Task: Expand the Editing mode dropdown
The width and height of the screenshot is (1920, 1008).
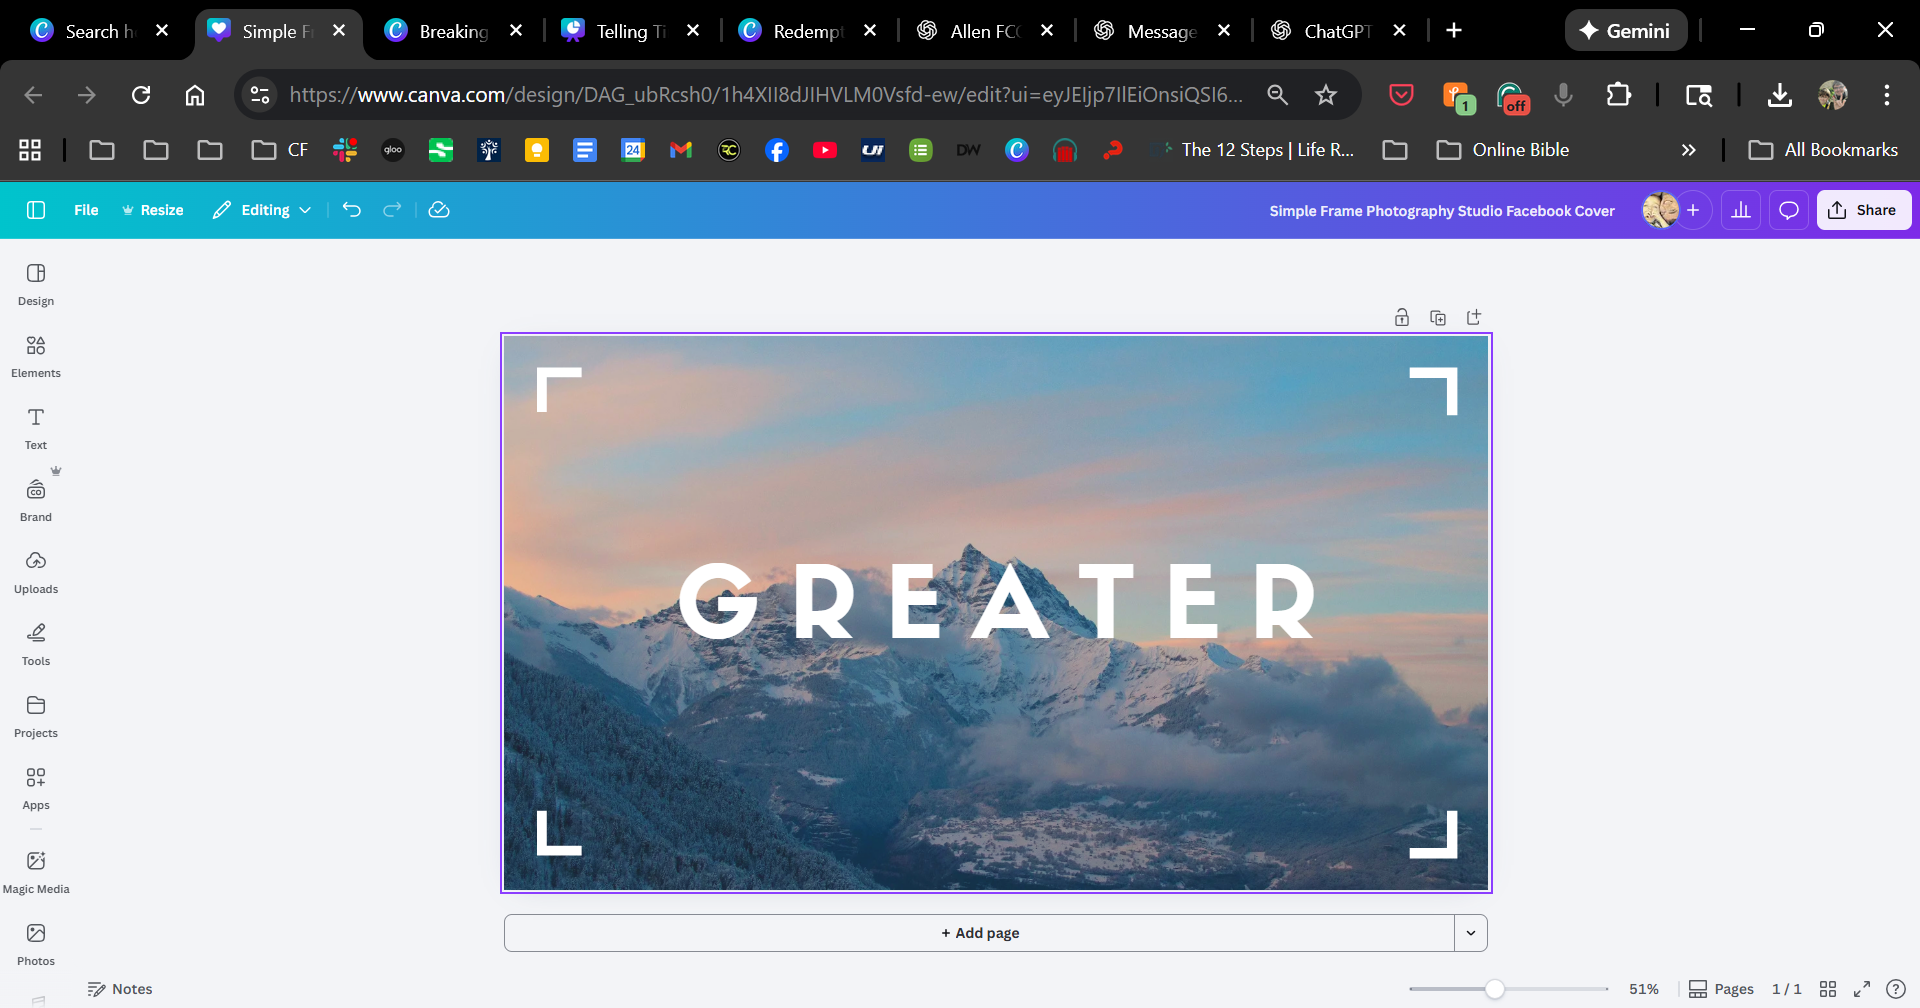Action: point(262,210)
